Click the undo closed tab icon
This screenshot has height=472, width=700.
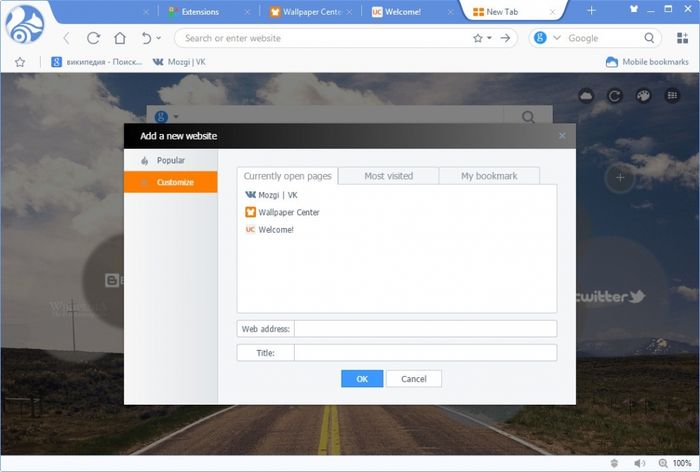146,38
